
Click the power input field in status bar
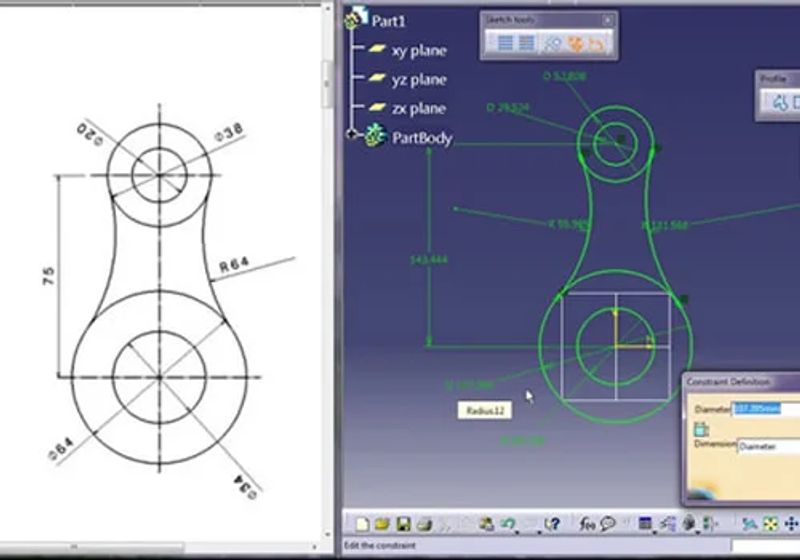coord(765,546)
